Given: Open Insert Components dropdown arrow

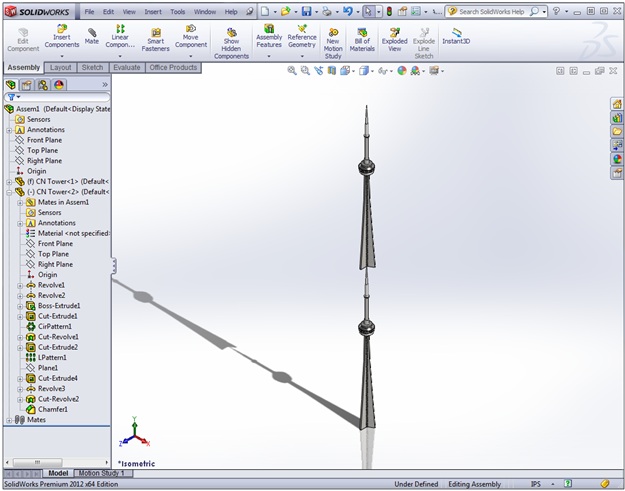Looking at the screenshot, I should pos(62,56).
